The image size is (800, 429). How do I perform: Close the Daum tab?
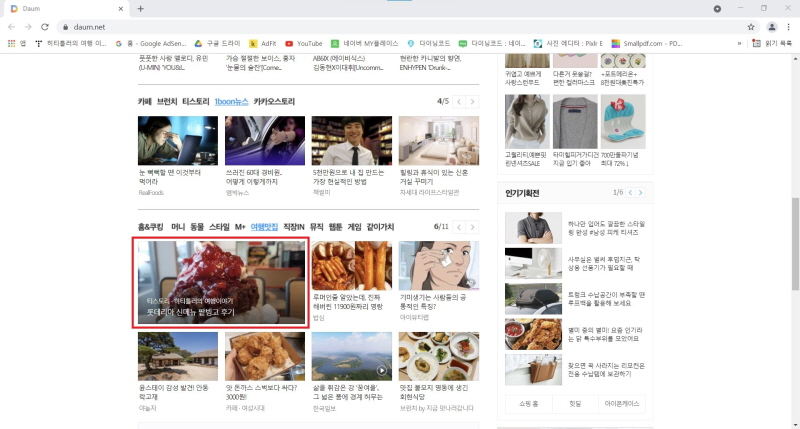point(121,9)
